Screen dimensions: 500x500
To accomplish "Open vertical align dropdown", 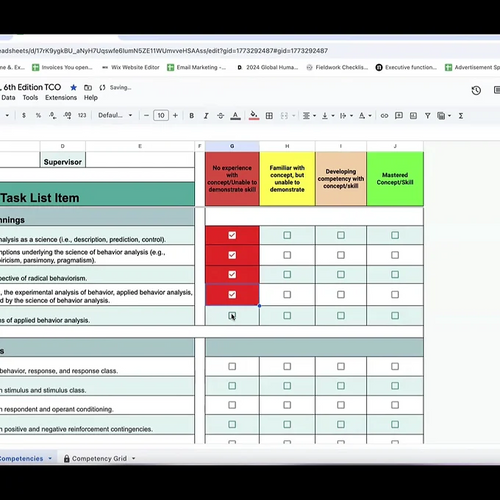I will 328,115.
